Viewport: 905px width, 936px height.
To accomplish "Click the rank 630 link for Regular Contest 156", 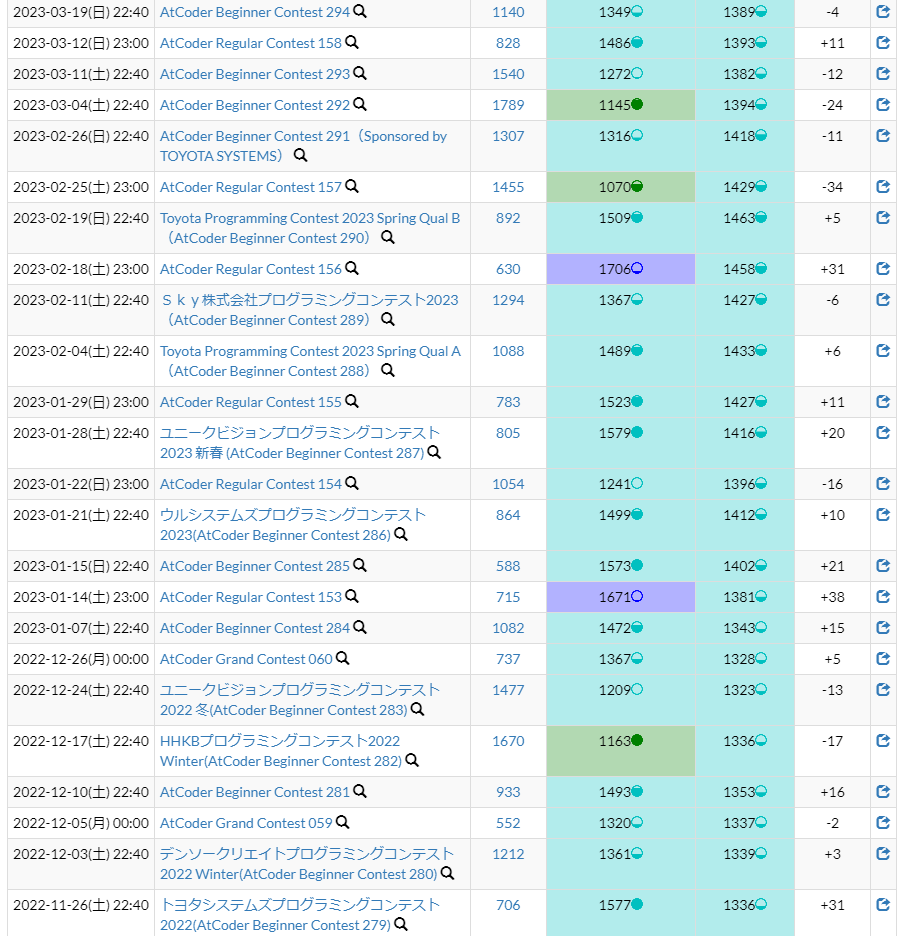I will click(507, 268).
